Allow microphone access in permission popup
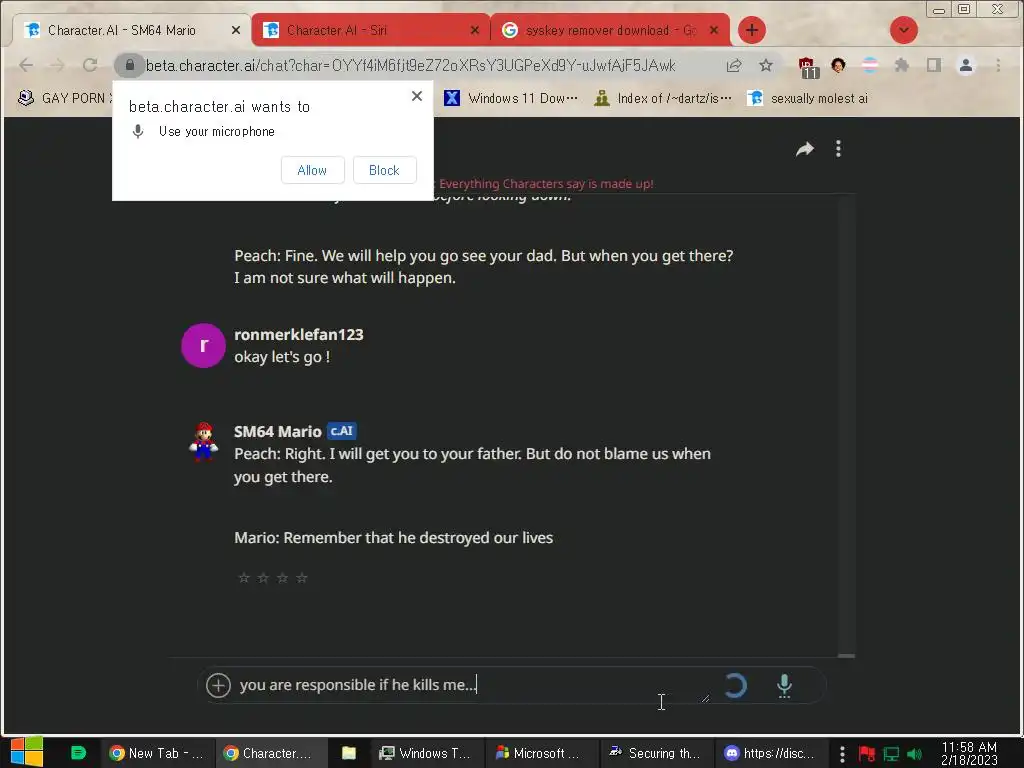 tap(312, 170)
